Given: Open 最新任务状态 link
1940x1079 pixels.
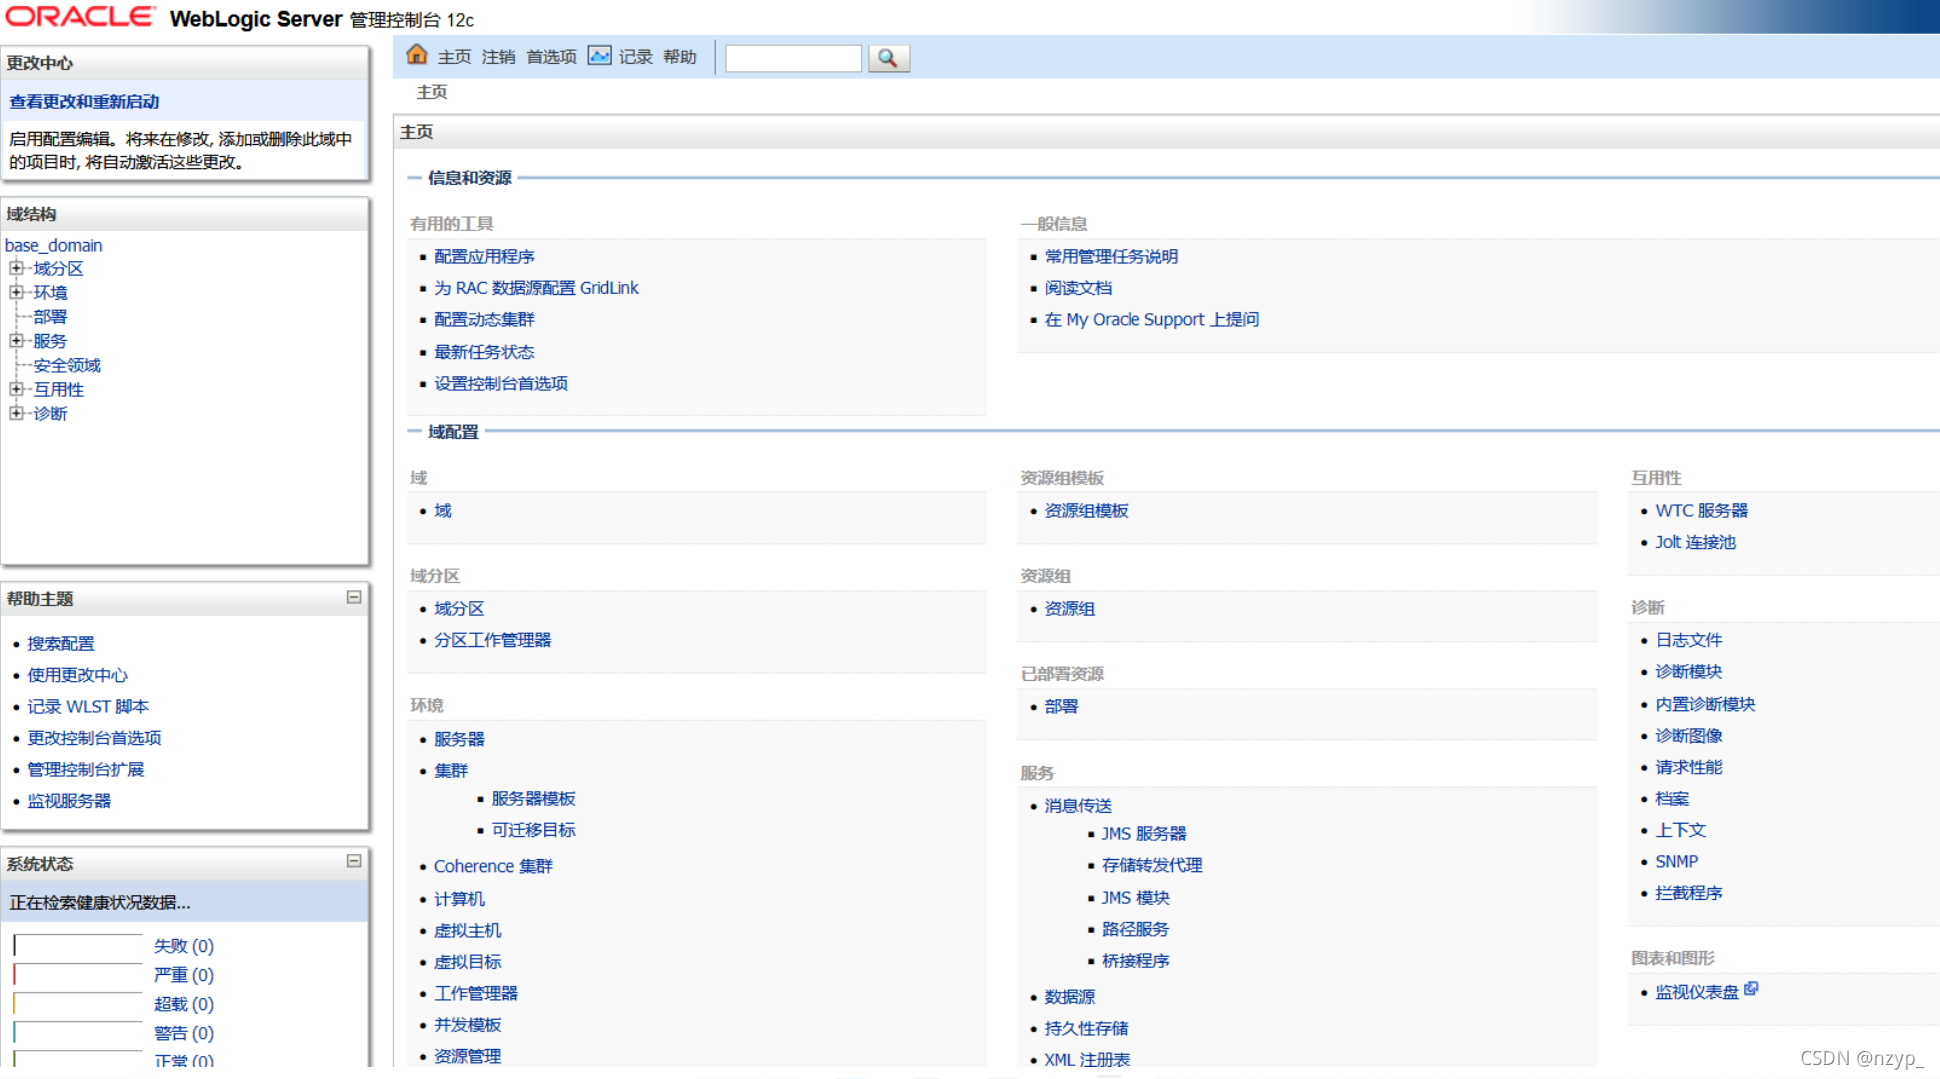Looking at the screenshot, I should point(484,352).
